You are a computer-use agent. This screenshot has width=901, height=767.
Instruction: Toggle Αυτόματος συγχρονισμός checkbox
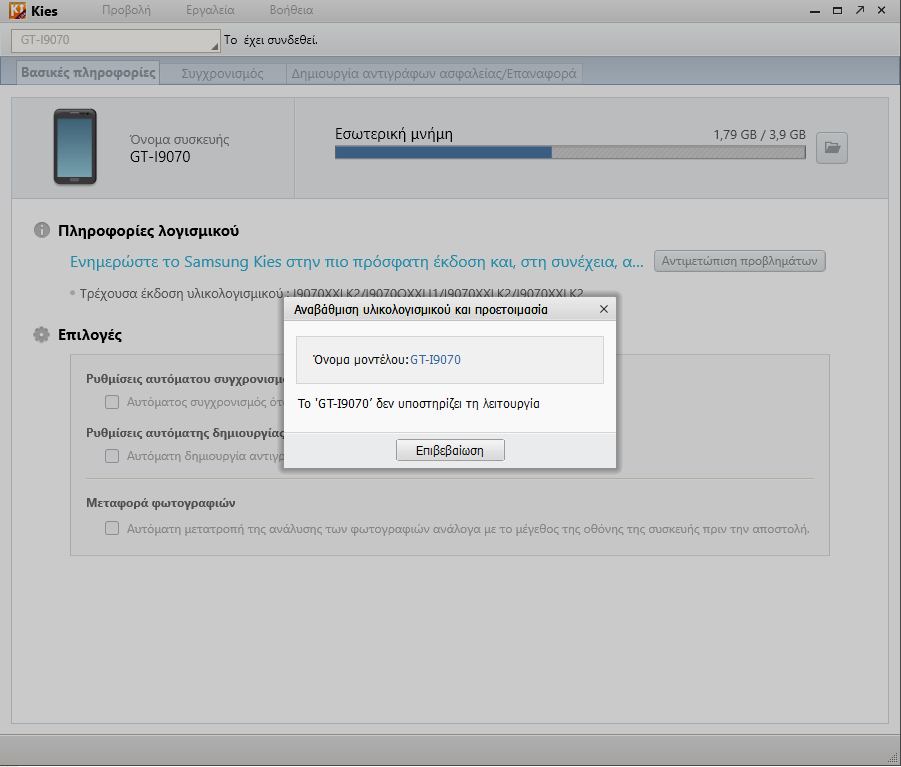[x=112, y=402]
